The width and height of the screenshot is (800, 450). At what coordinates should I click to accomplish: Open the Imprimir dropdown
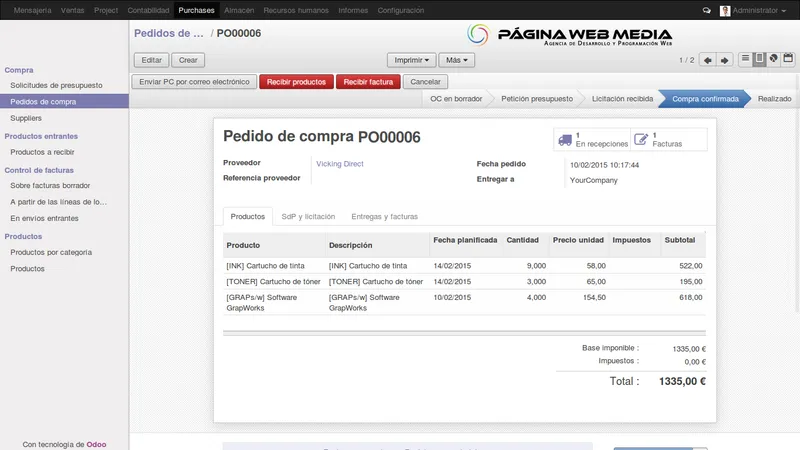(x=411, y=60)
